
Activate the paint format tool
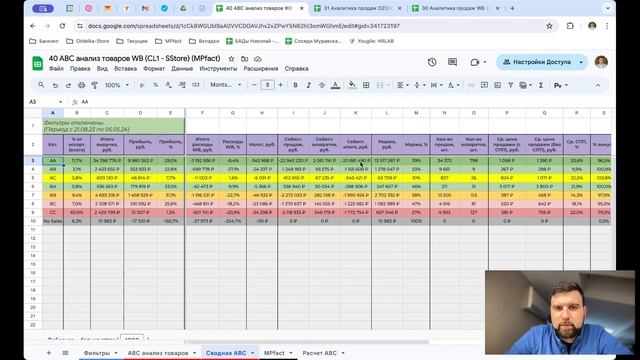pos(95,85)
